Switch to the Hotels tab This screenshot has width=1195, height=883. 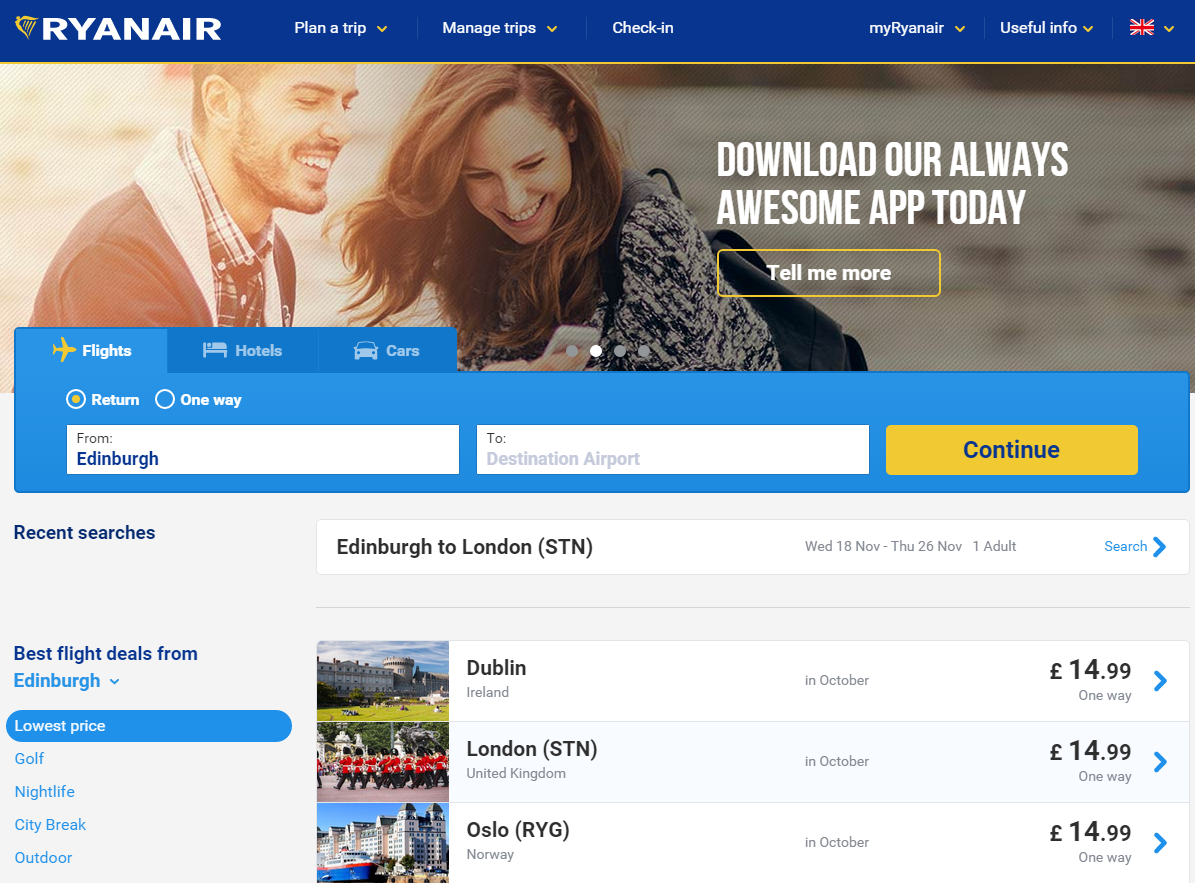(242, 350)
